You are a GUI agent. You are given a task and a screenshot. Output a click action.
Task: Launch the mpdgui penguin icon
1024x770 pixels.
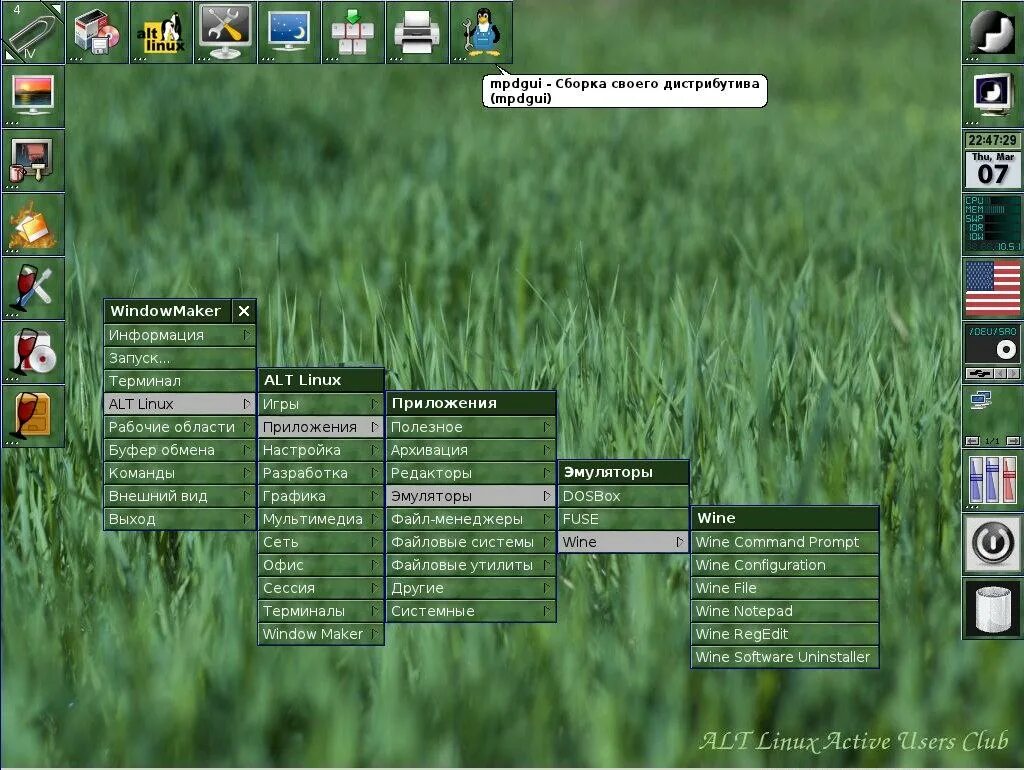pos(481,32)
